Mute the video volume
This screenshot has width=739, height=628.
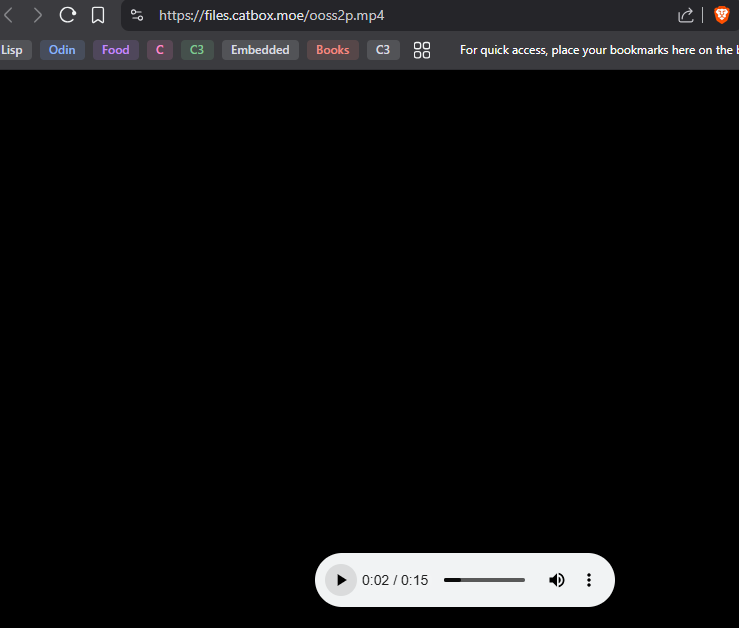click(557, 580)
